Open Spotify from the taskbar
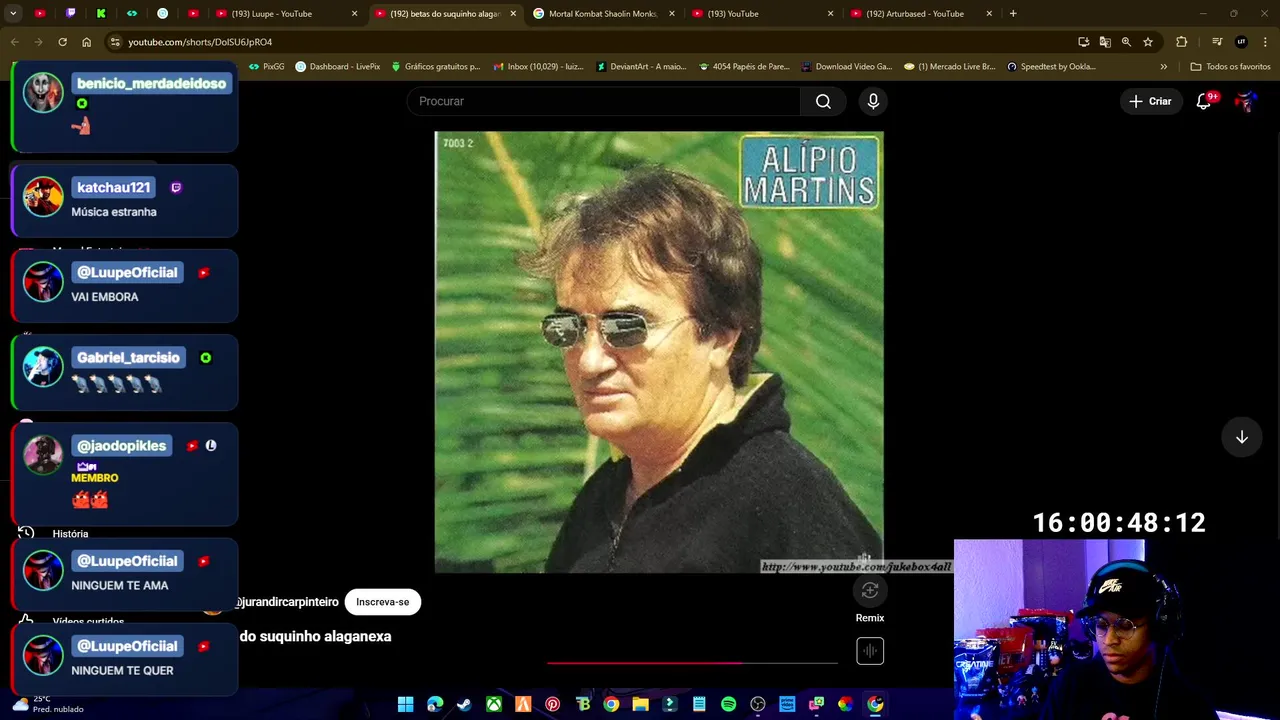1280x720 pixels. [728, 704]
